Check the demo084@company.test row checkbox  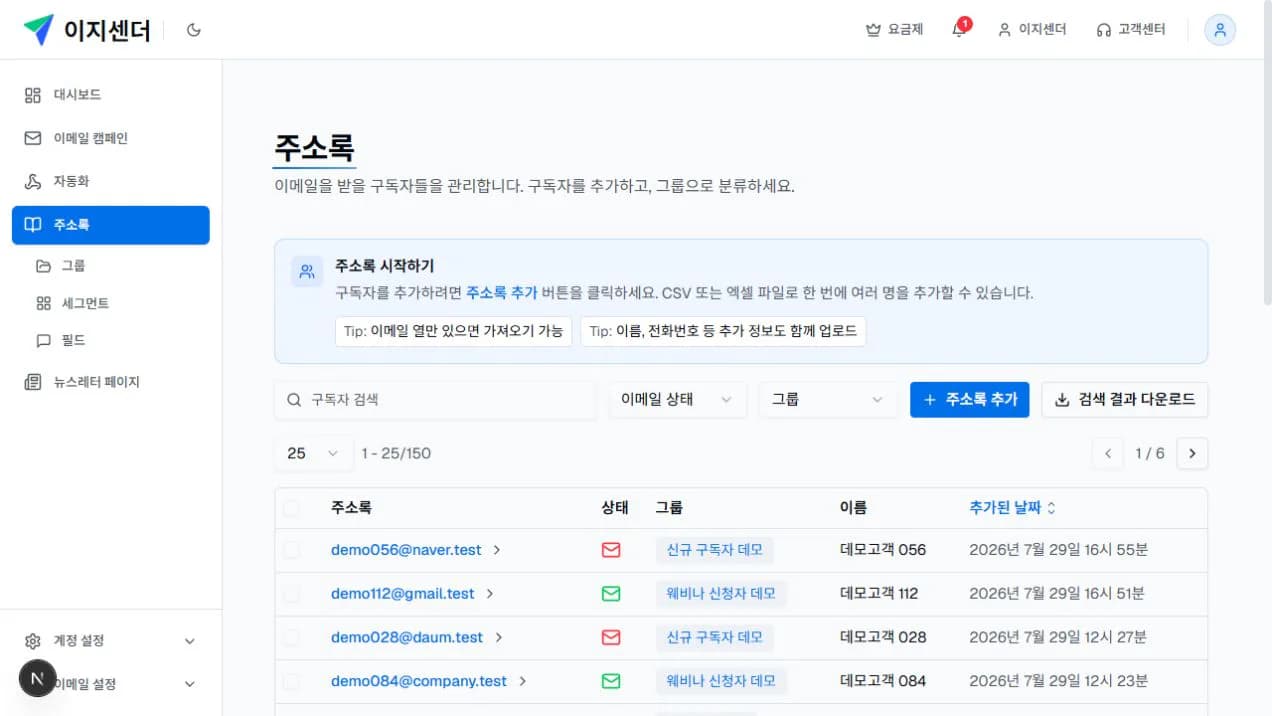291,681
